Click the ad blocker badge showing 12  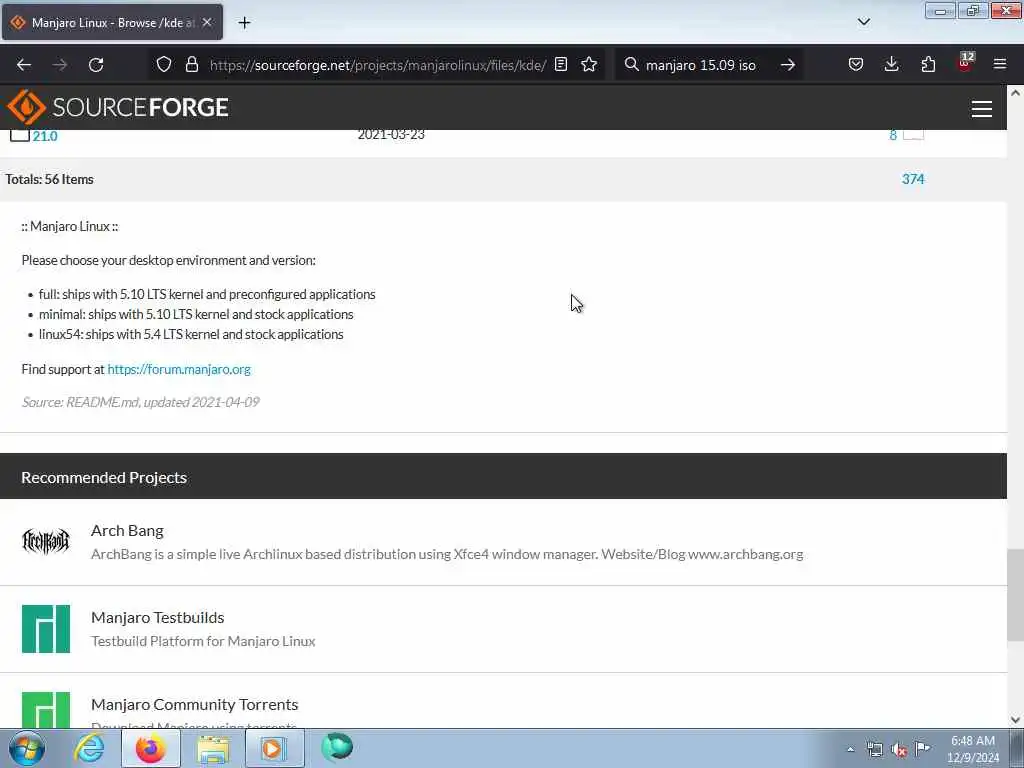click(x=965, y=63)
